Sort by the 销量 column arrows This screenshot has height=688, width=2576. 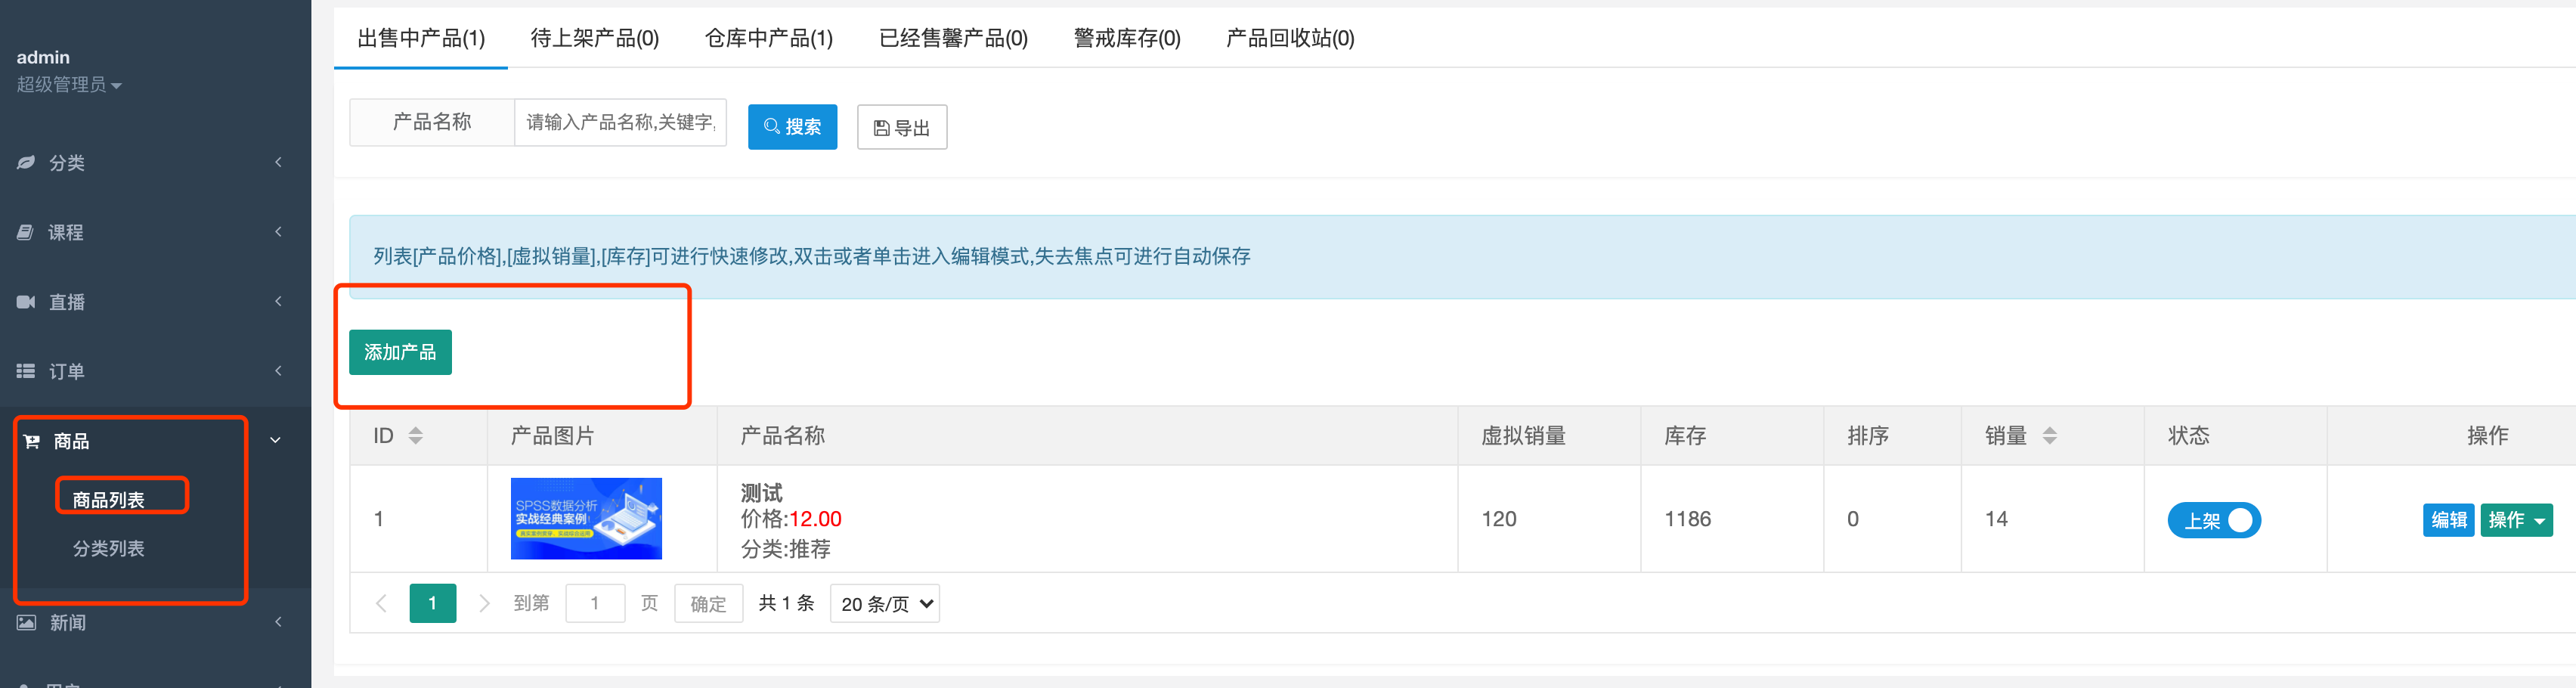point(2050,436)
